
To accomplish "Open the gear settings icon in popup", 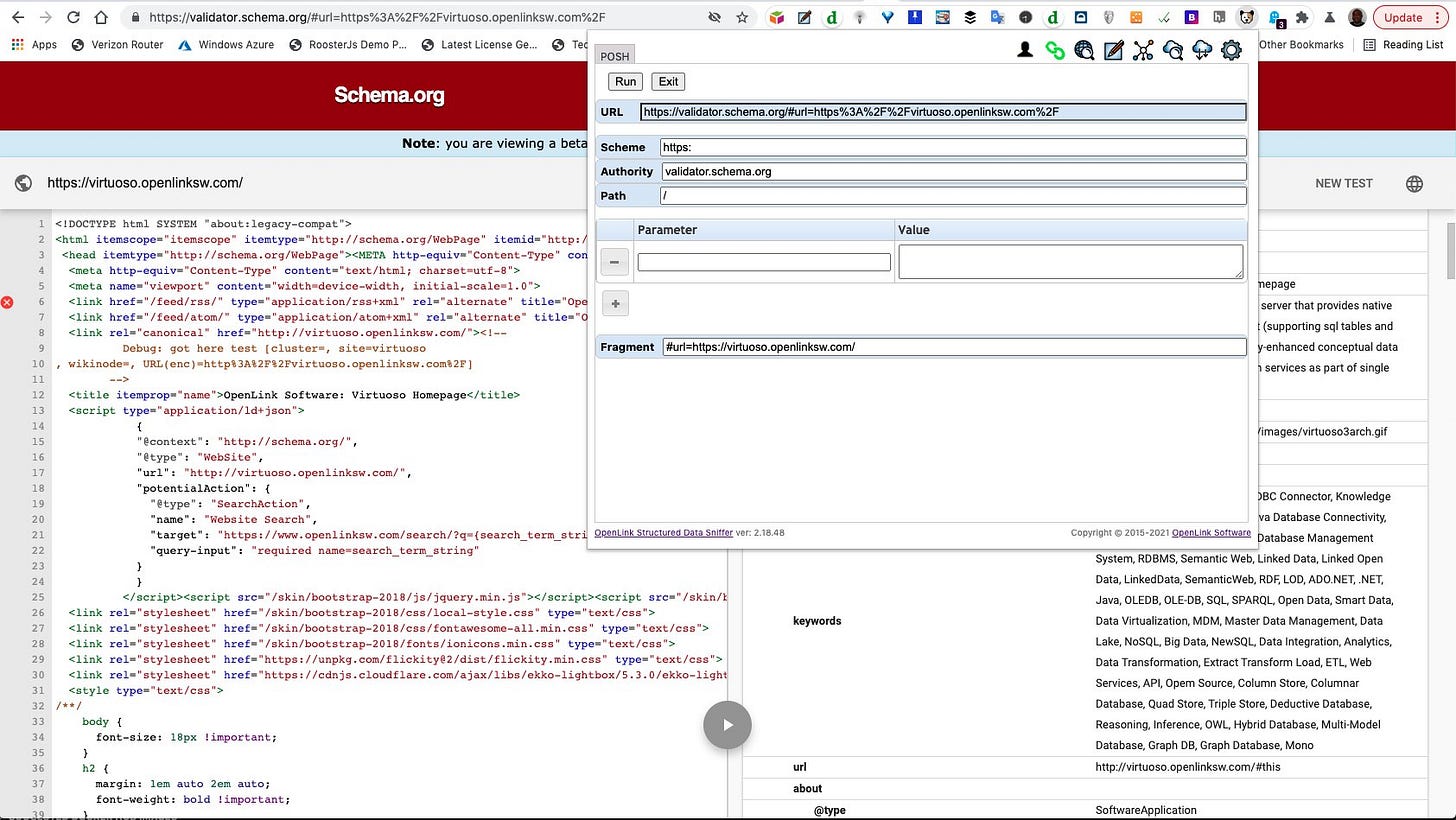I will coord(1231,50).
